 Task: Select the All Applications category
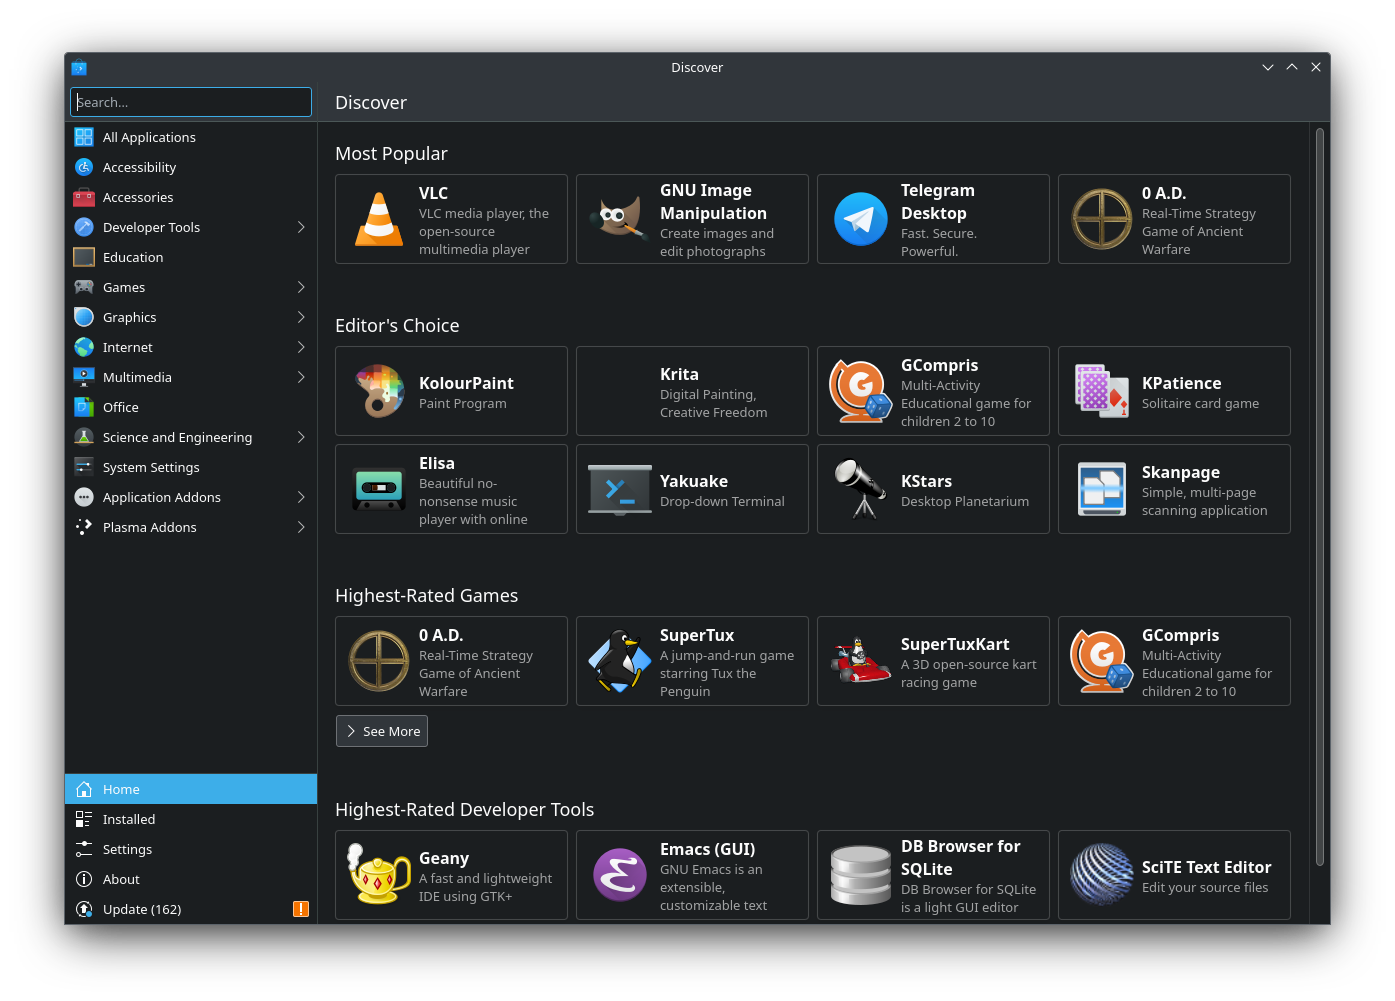[x=191, y=137]
